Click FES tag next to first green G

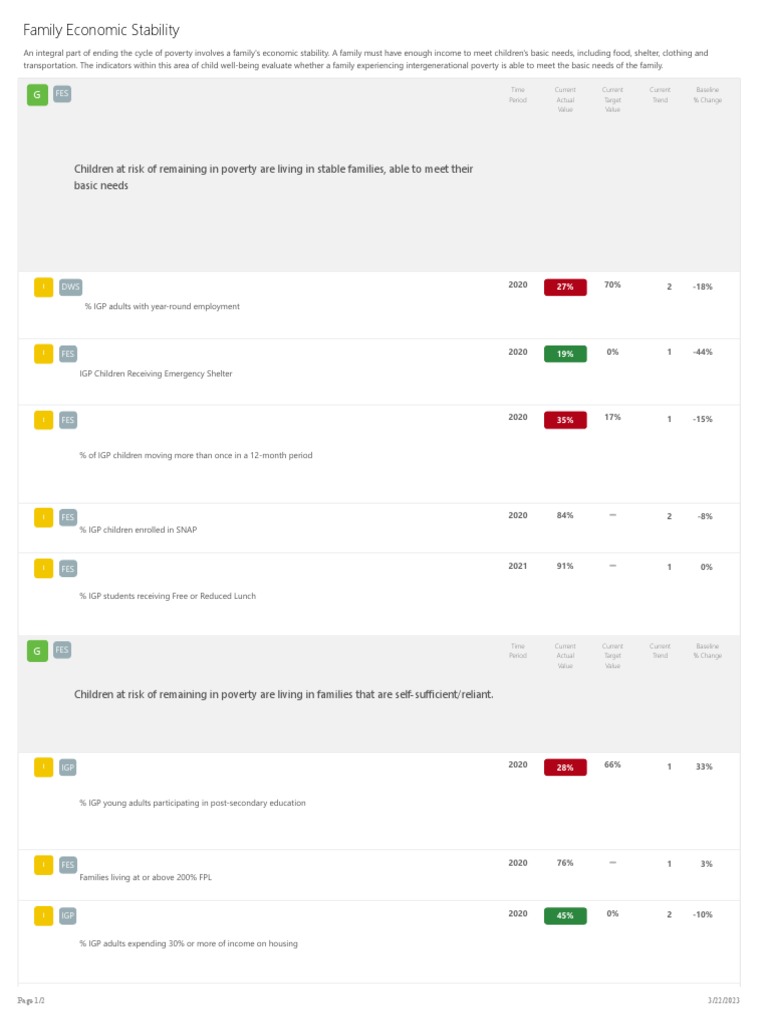[x=62, y=94]
